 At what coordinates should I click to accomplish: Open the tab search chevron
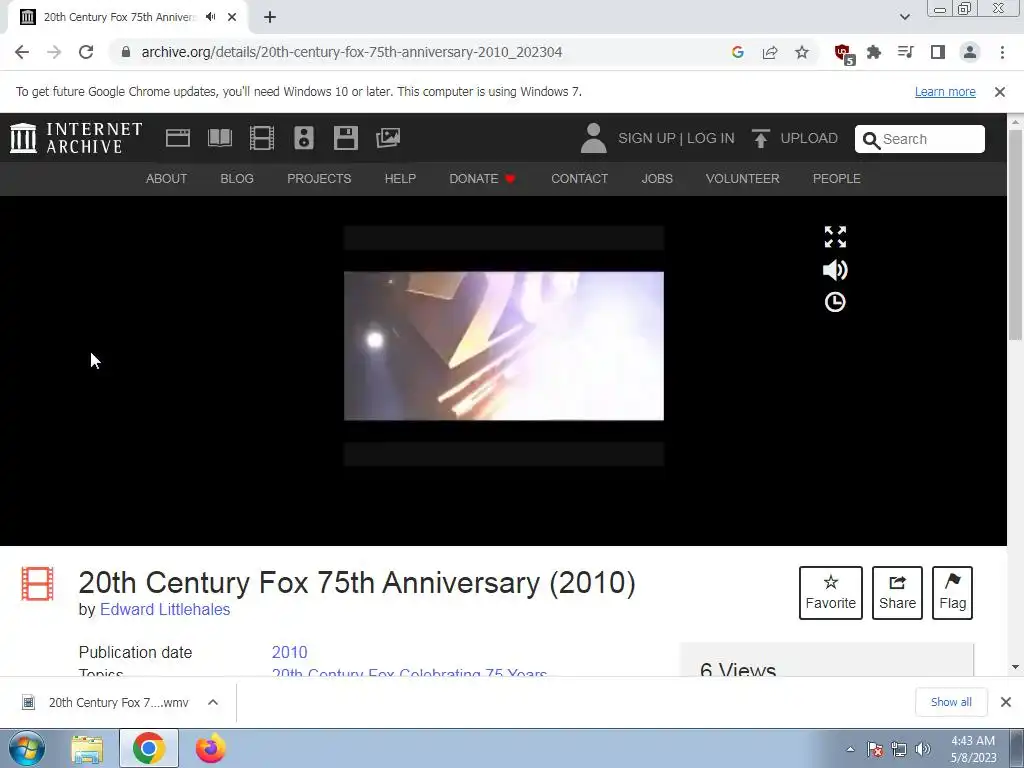coord(904,17)
